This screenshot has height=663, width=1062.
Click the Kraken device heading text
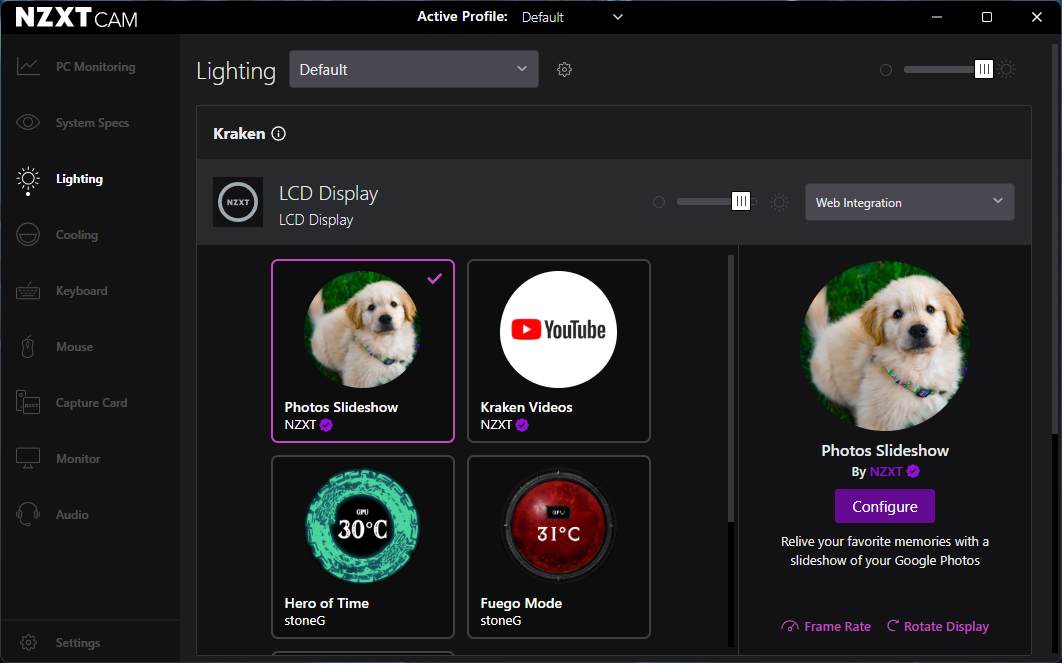tap(239, 133)
